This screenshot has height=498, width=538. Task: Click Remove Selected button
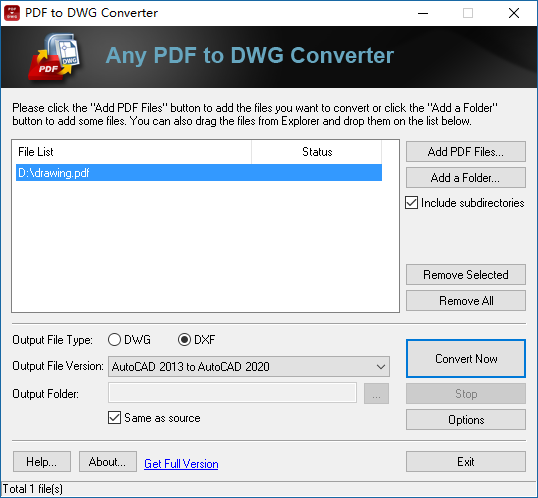tap(466, 275)
